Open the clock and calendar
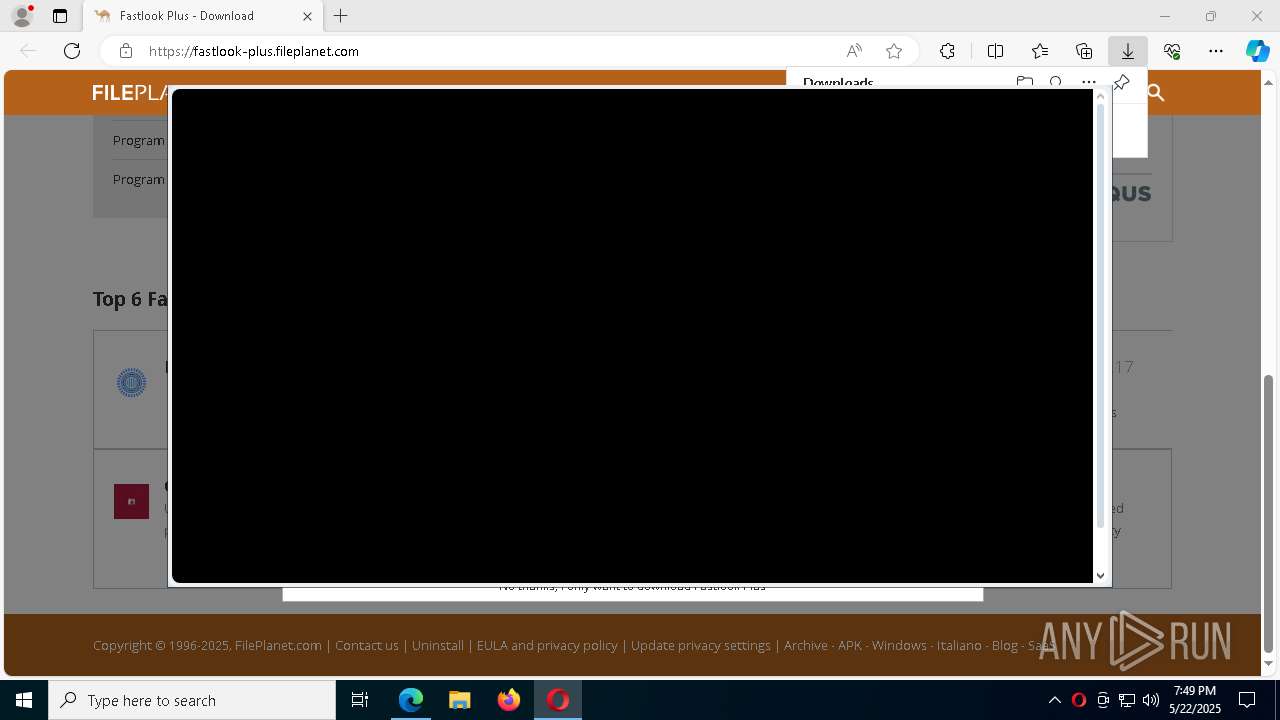The width and height of the screenshot is (1280, 720). click(1195, 700)
